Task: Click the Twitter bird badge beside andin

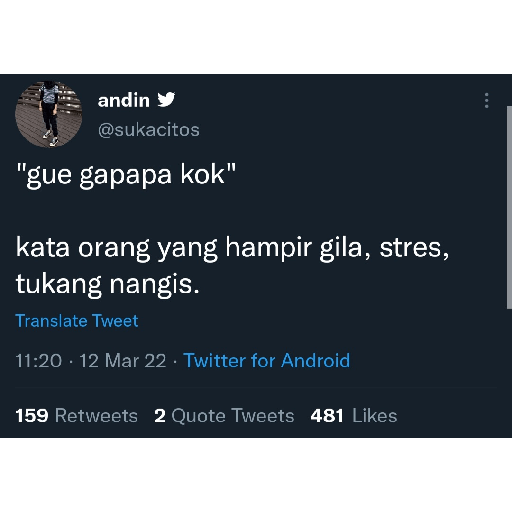Action: [166, 100]
